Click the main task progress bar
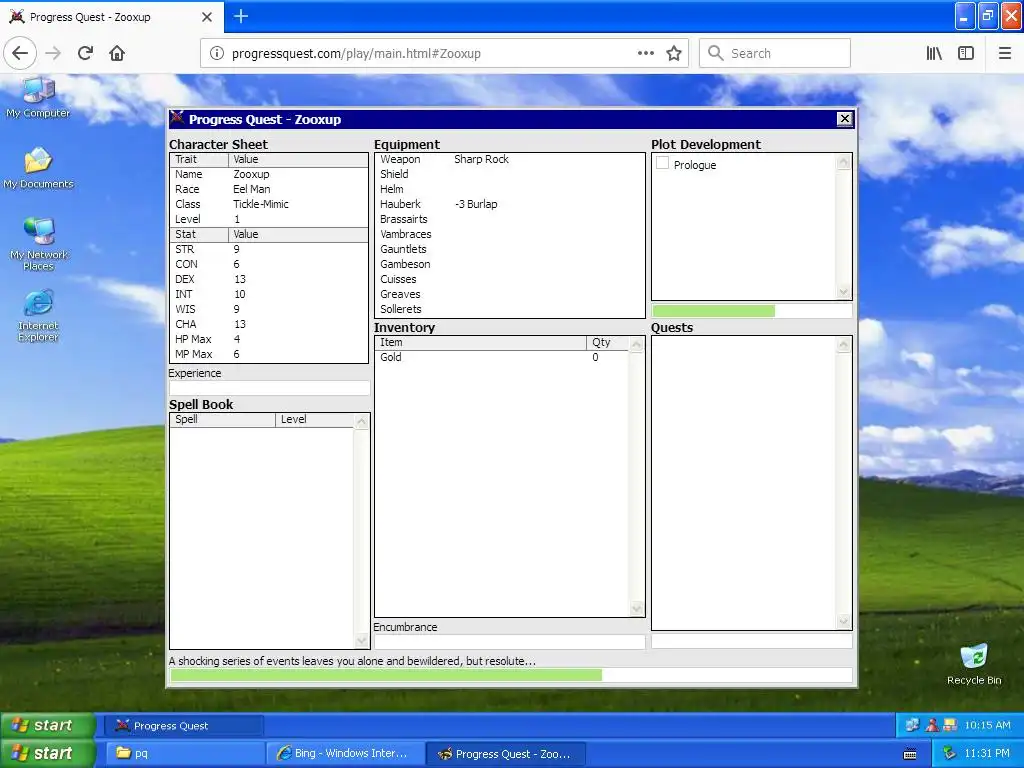Image resolution: width=1024 pixels, height=768 pixels. 511,675
